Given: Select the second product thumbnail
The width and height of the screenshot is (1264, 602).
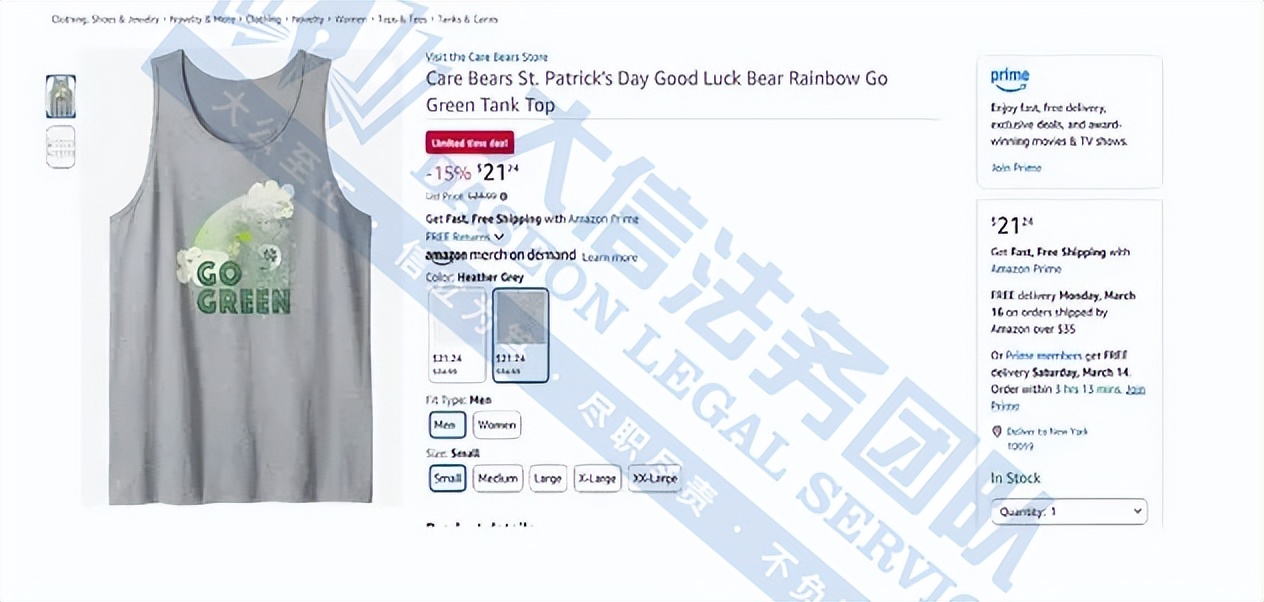Looking at the screenshot, I should point(61,146).
